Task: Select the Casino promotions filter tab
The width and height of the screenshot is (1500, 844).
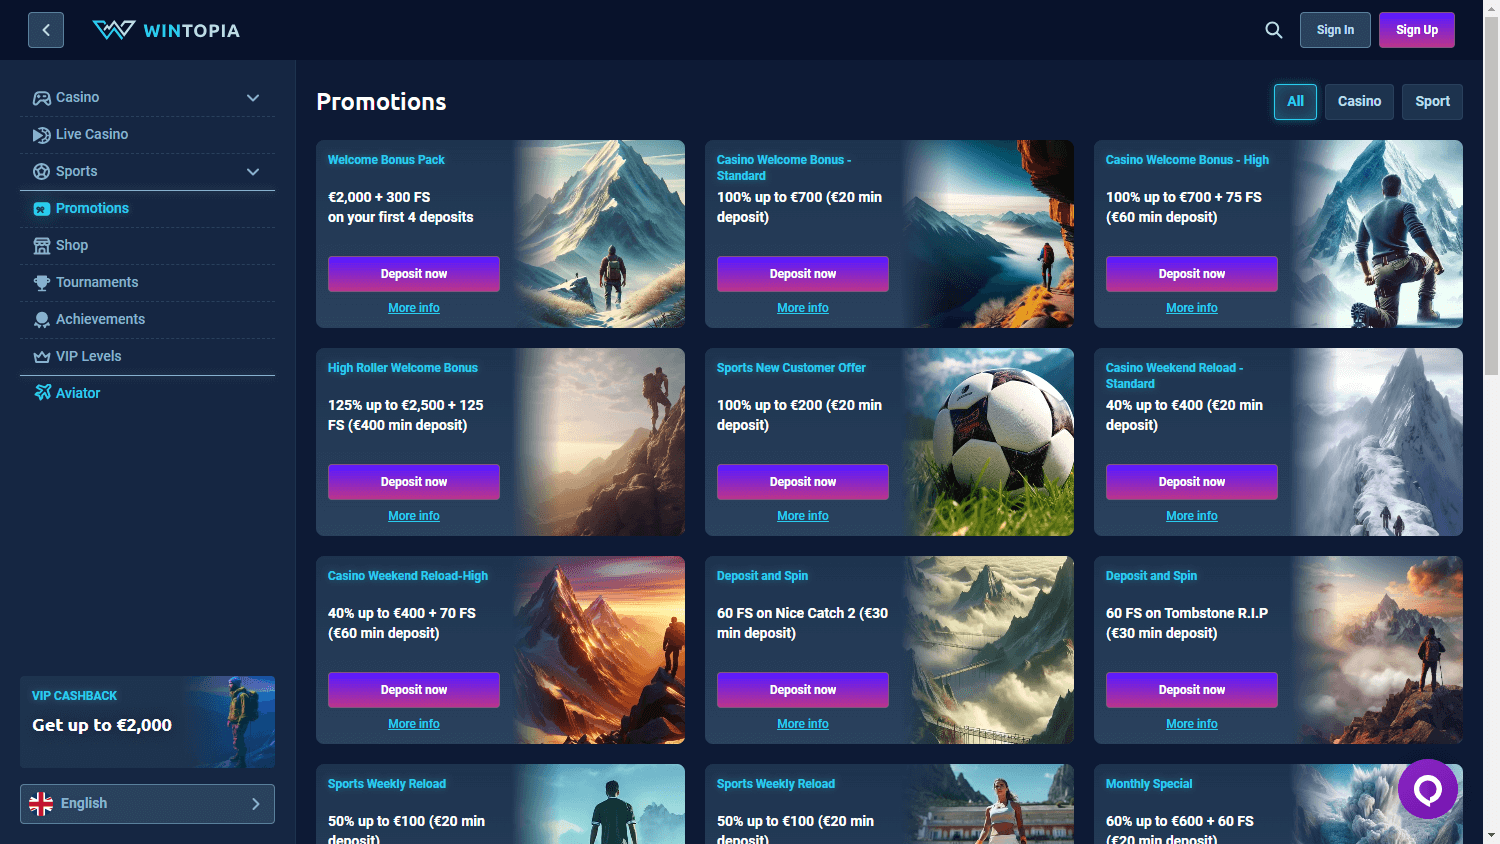Action: [x=1359, y=101]
